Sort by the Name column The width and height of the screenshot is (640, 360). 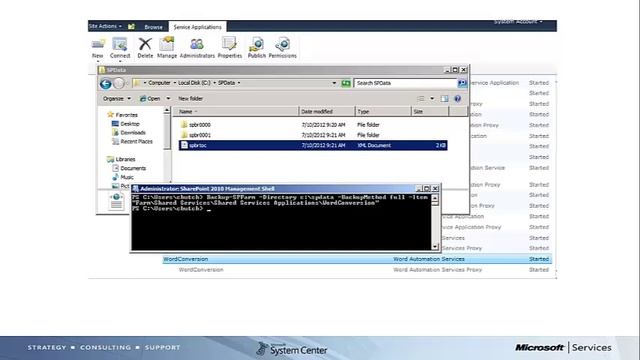236,111
